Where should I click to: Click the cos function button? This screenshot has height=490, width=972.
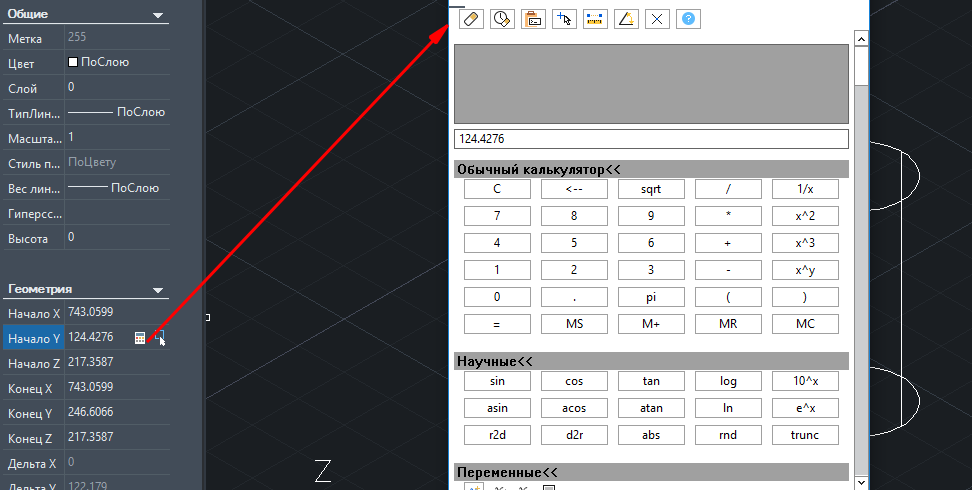574,381
